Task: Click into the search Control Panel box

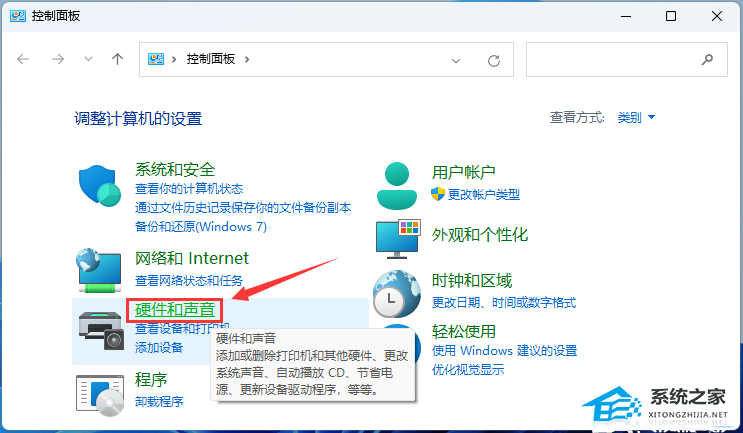Action: coord(626,59)
